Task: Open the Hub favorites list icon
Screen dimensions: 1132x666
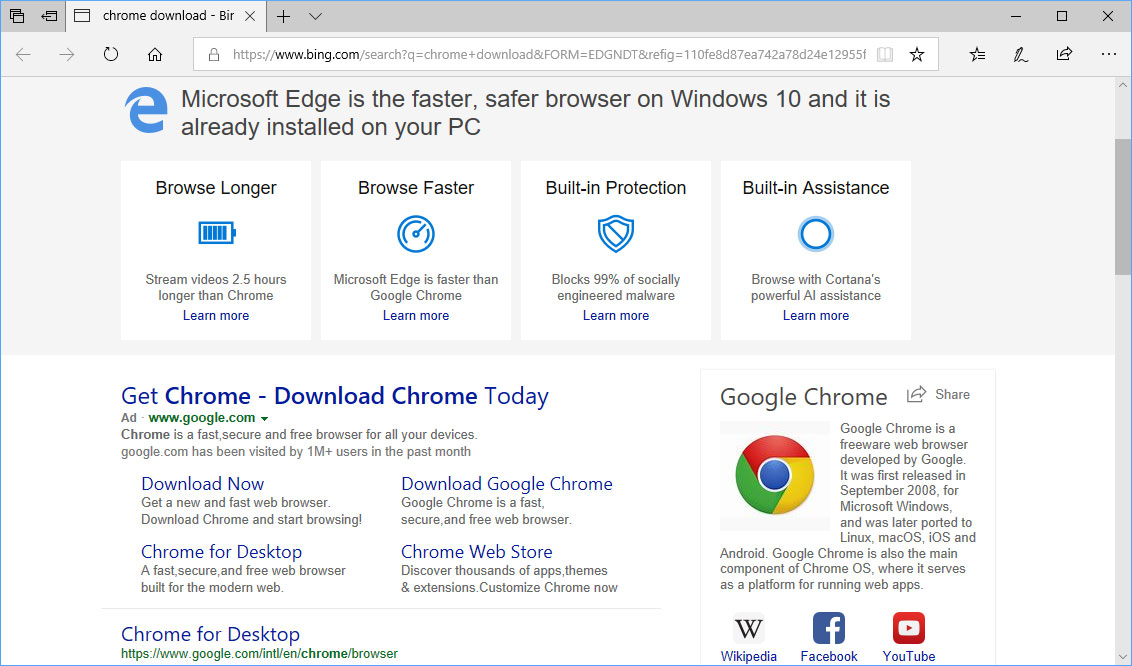Action: 977,54
